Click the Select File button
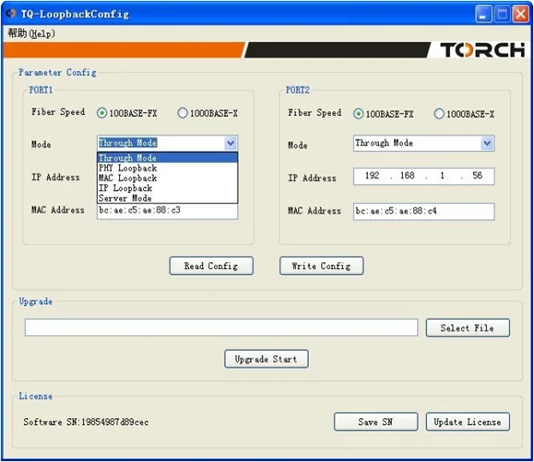The image size is (534, 462). 468,328
